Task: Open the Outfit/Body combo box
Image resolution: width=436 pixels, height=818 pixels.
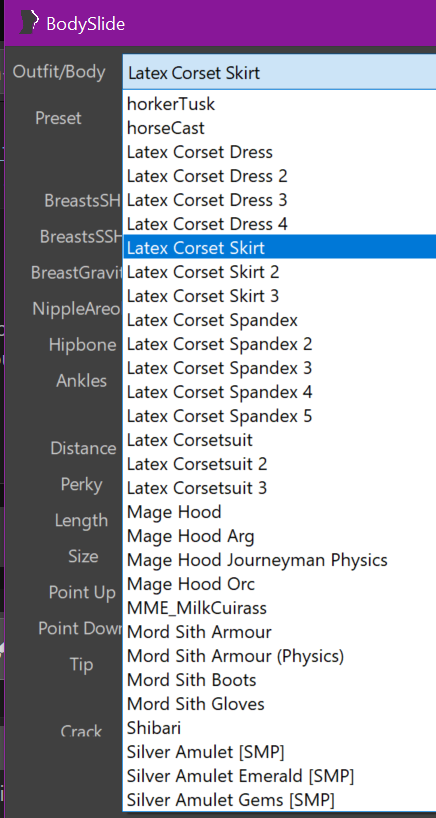Action: 280,73
